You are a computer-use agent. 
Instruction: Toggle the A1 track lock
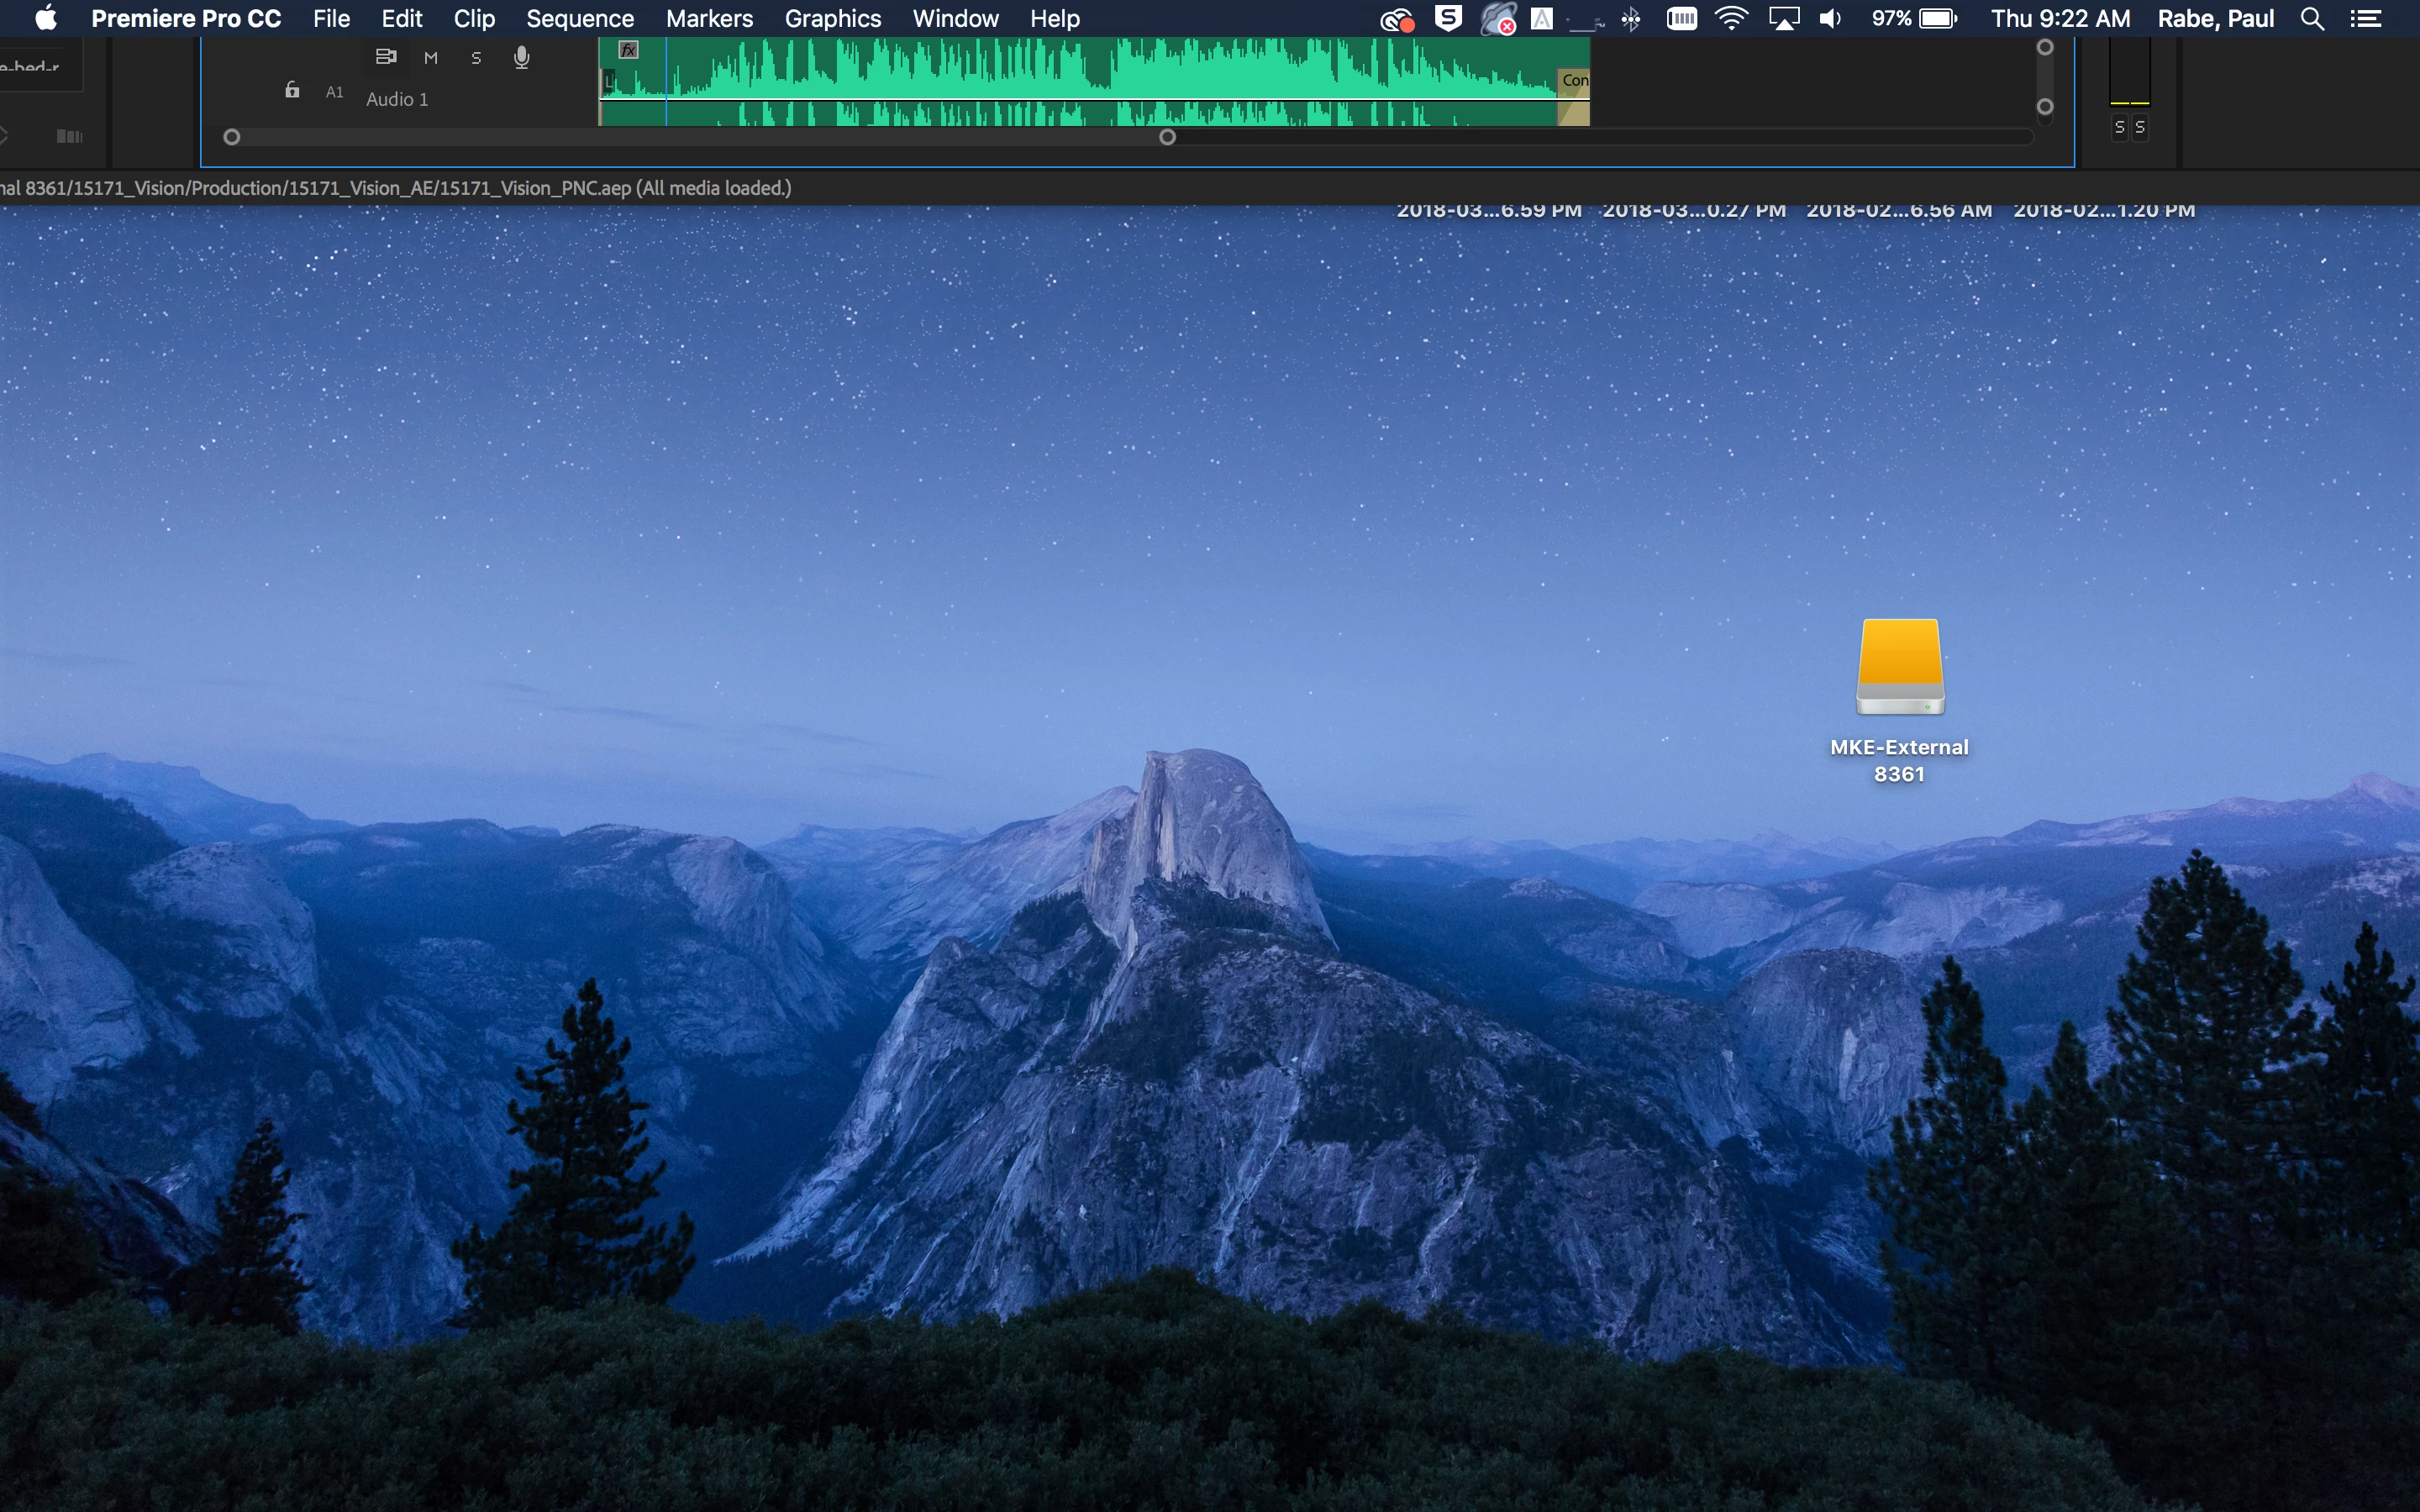(292, 91)
